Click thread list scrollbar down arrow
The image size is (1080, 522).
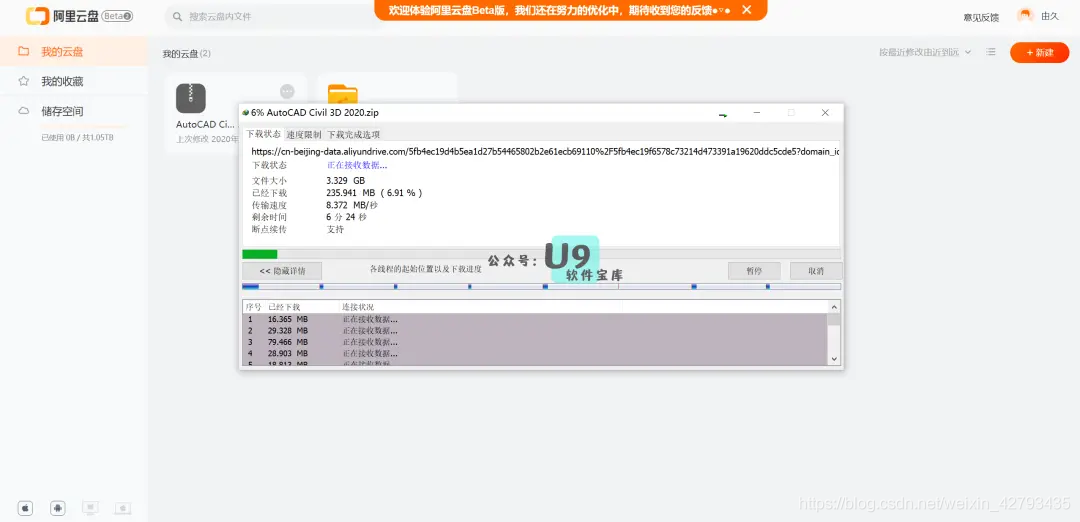834,359
